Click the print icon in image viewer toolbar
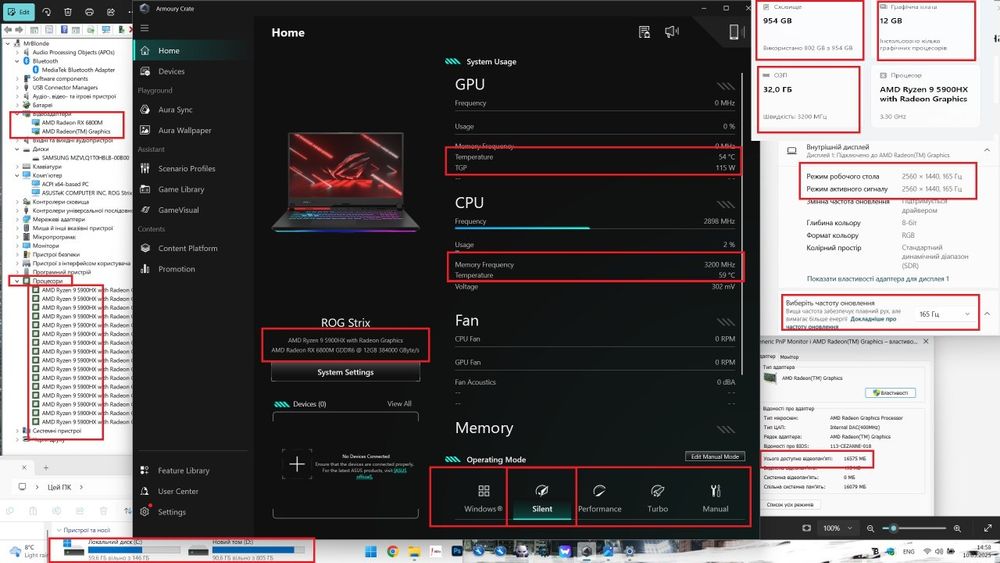The width and height of the screenshot is (1000, 563). [x=89, y=12]
